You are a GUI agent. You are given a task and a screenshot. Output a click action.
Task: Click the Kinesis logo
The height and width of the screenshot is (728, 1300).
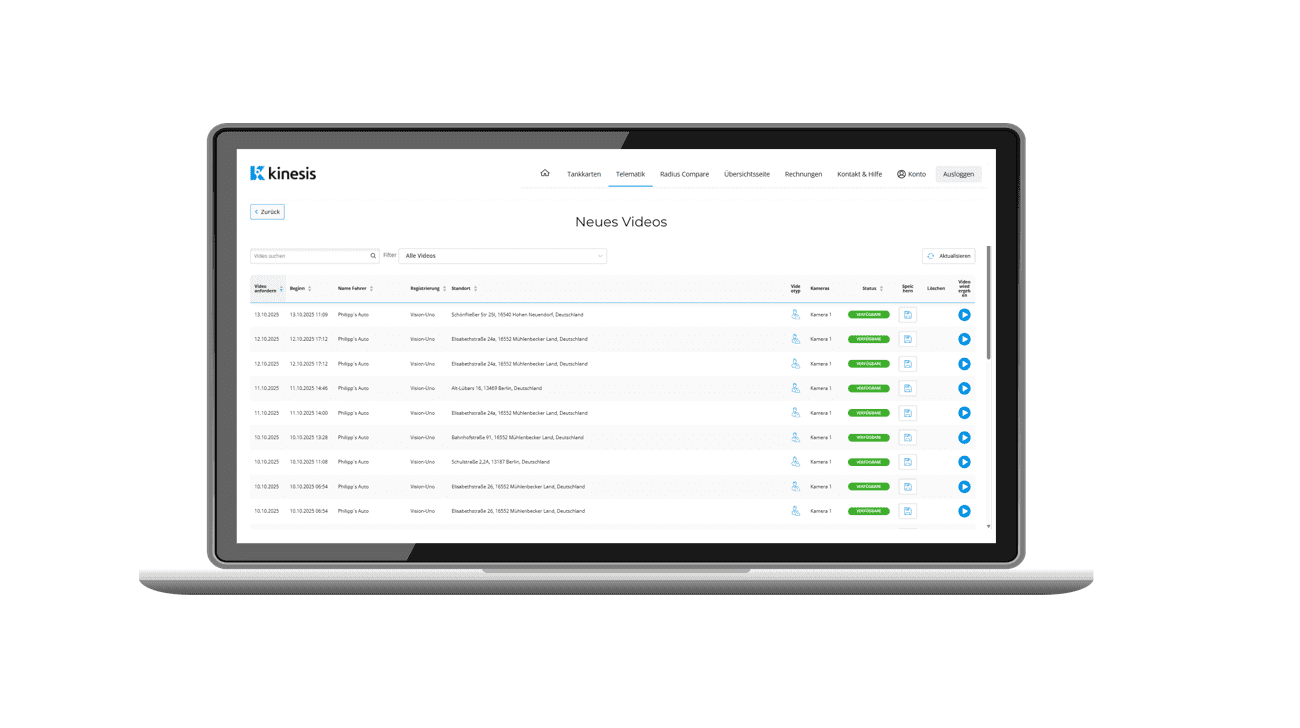tap(283, 173)
